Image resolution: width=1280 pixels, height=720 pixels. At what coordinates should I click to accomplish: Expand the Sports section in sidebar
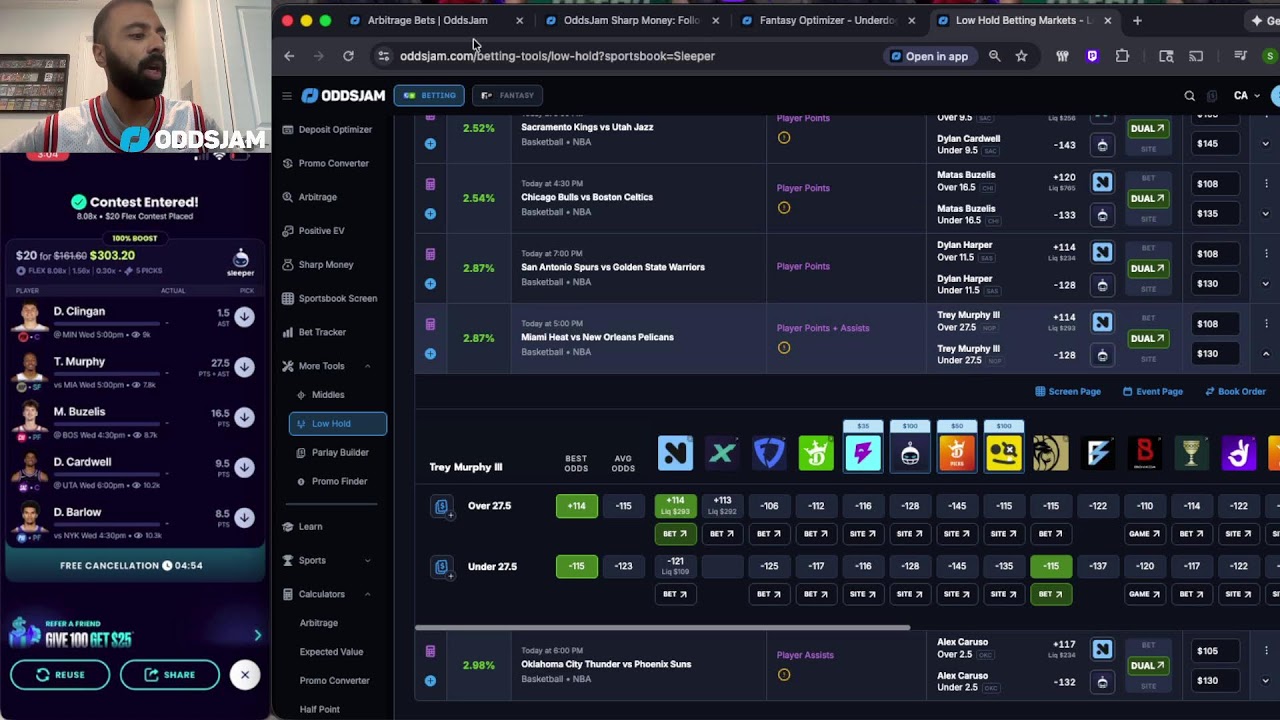click(x=367, y=560)
